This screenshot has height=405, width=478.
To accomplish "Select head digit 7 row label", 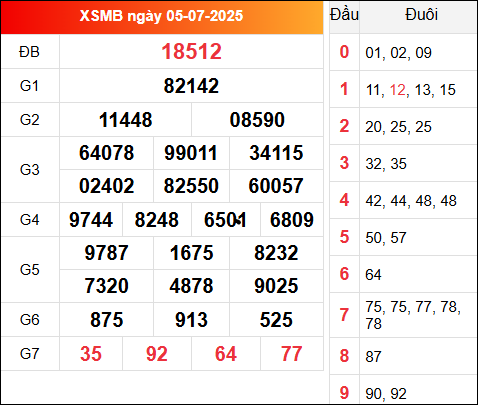I will [x=344, y=315].
